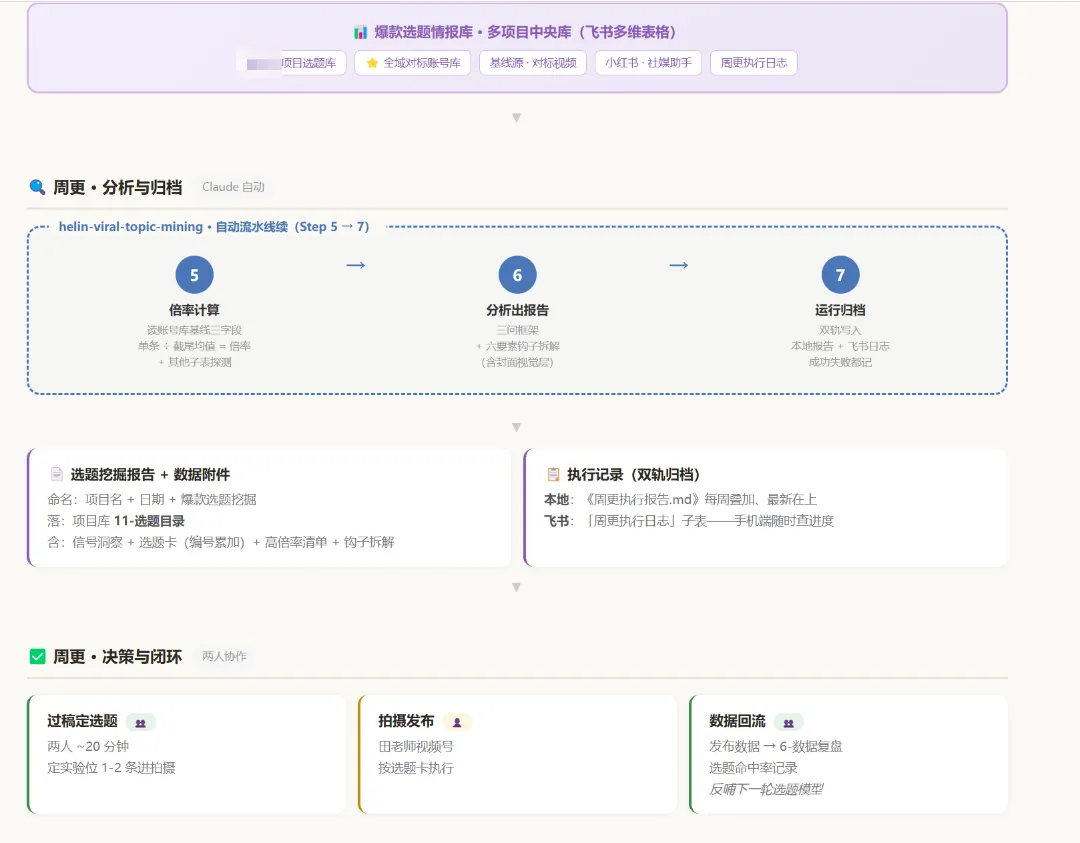Click the 读账号库基线三字段 description line

coord(194,330)
